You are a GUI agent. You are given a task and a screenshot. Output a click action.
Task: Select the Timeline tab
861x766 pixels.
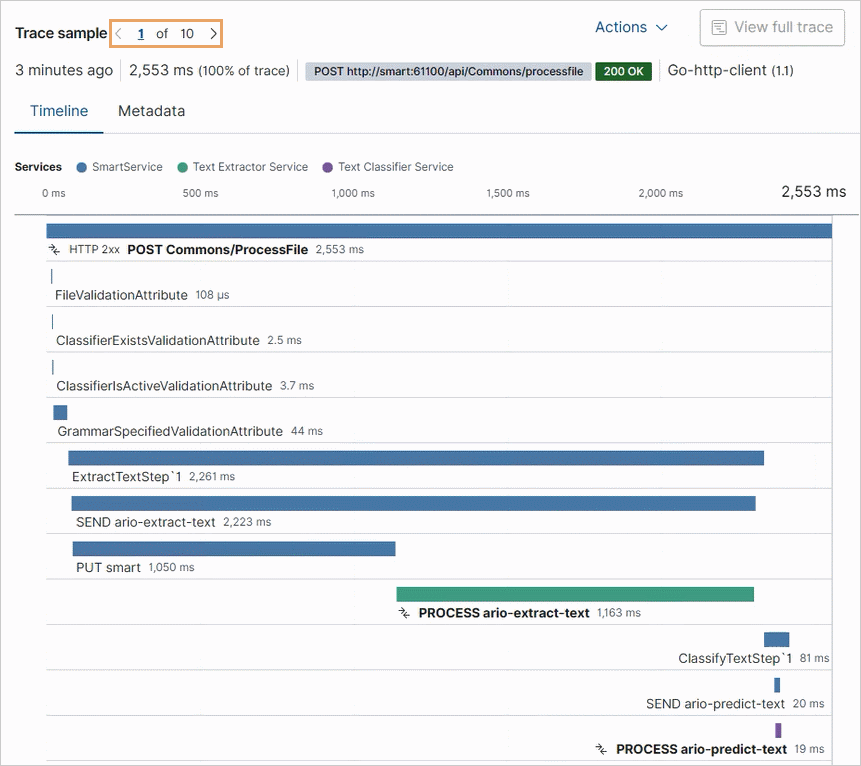click(58, 111)
